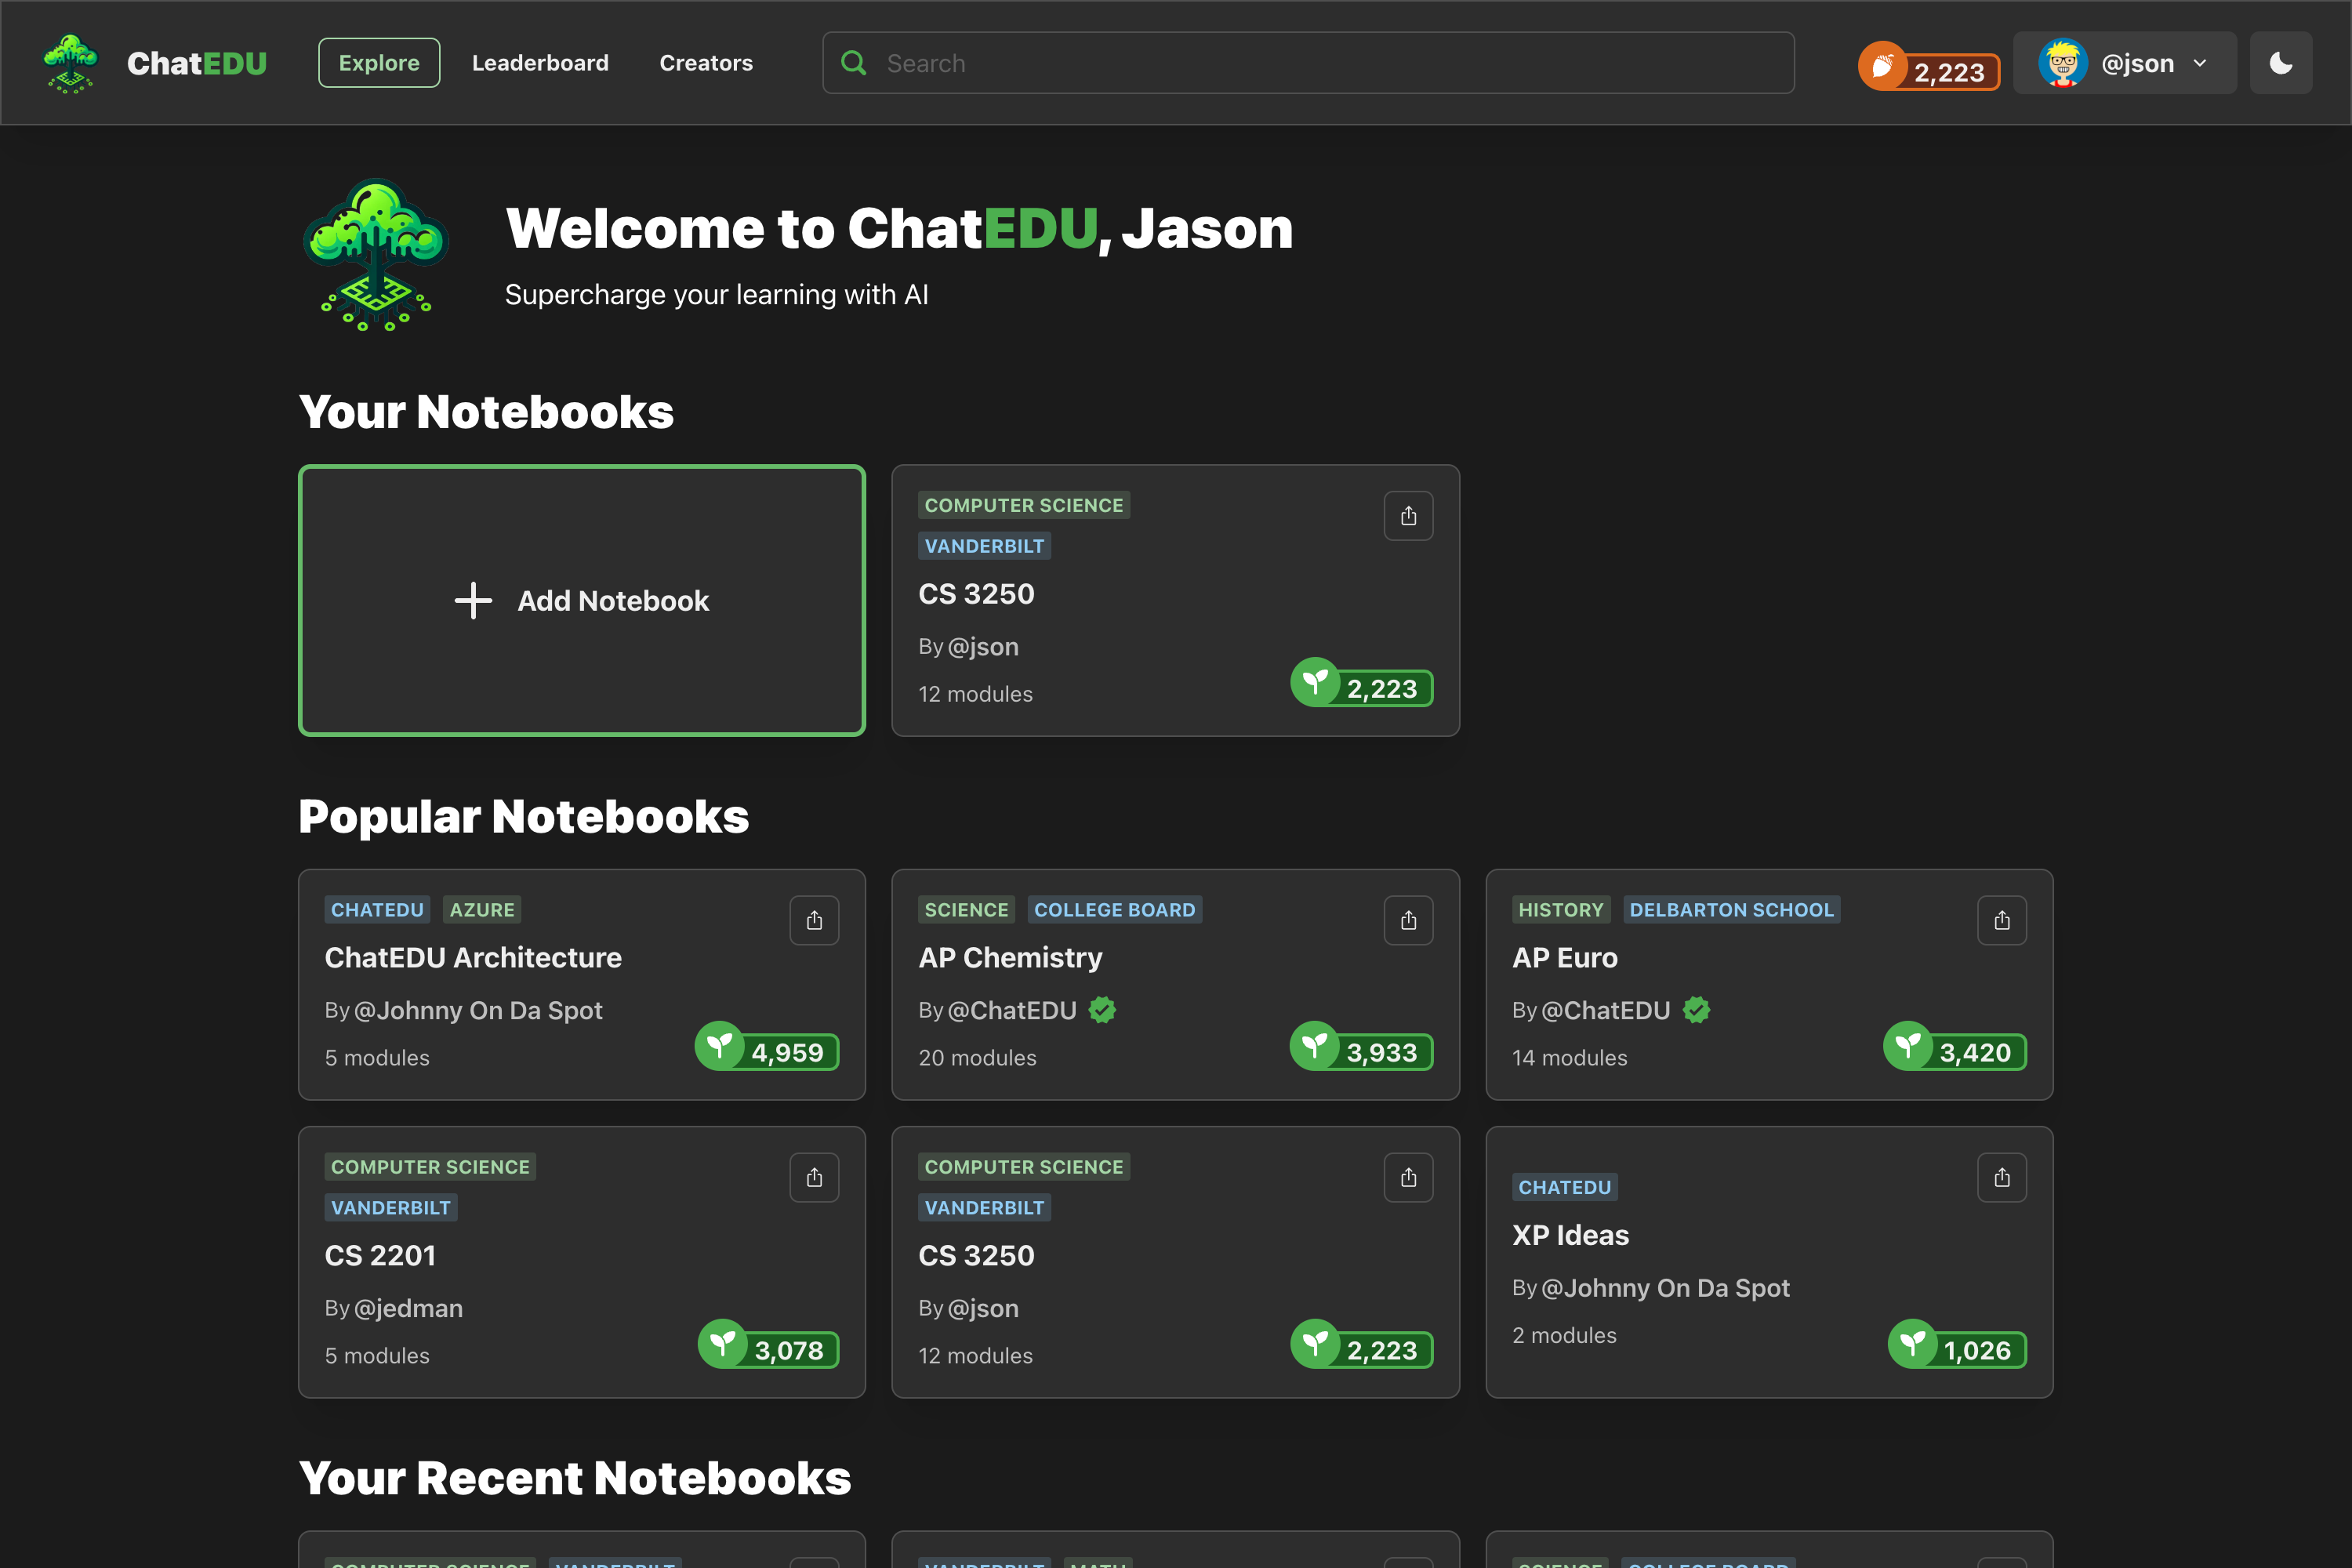2352x1568 pixels.
Task: Click share icon on your CS 3250 notebook
Action: pyautogui.click(x=1408, y=516)
